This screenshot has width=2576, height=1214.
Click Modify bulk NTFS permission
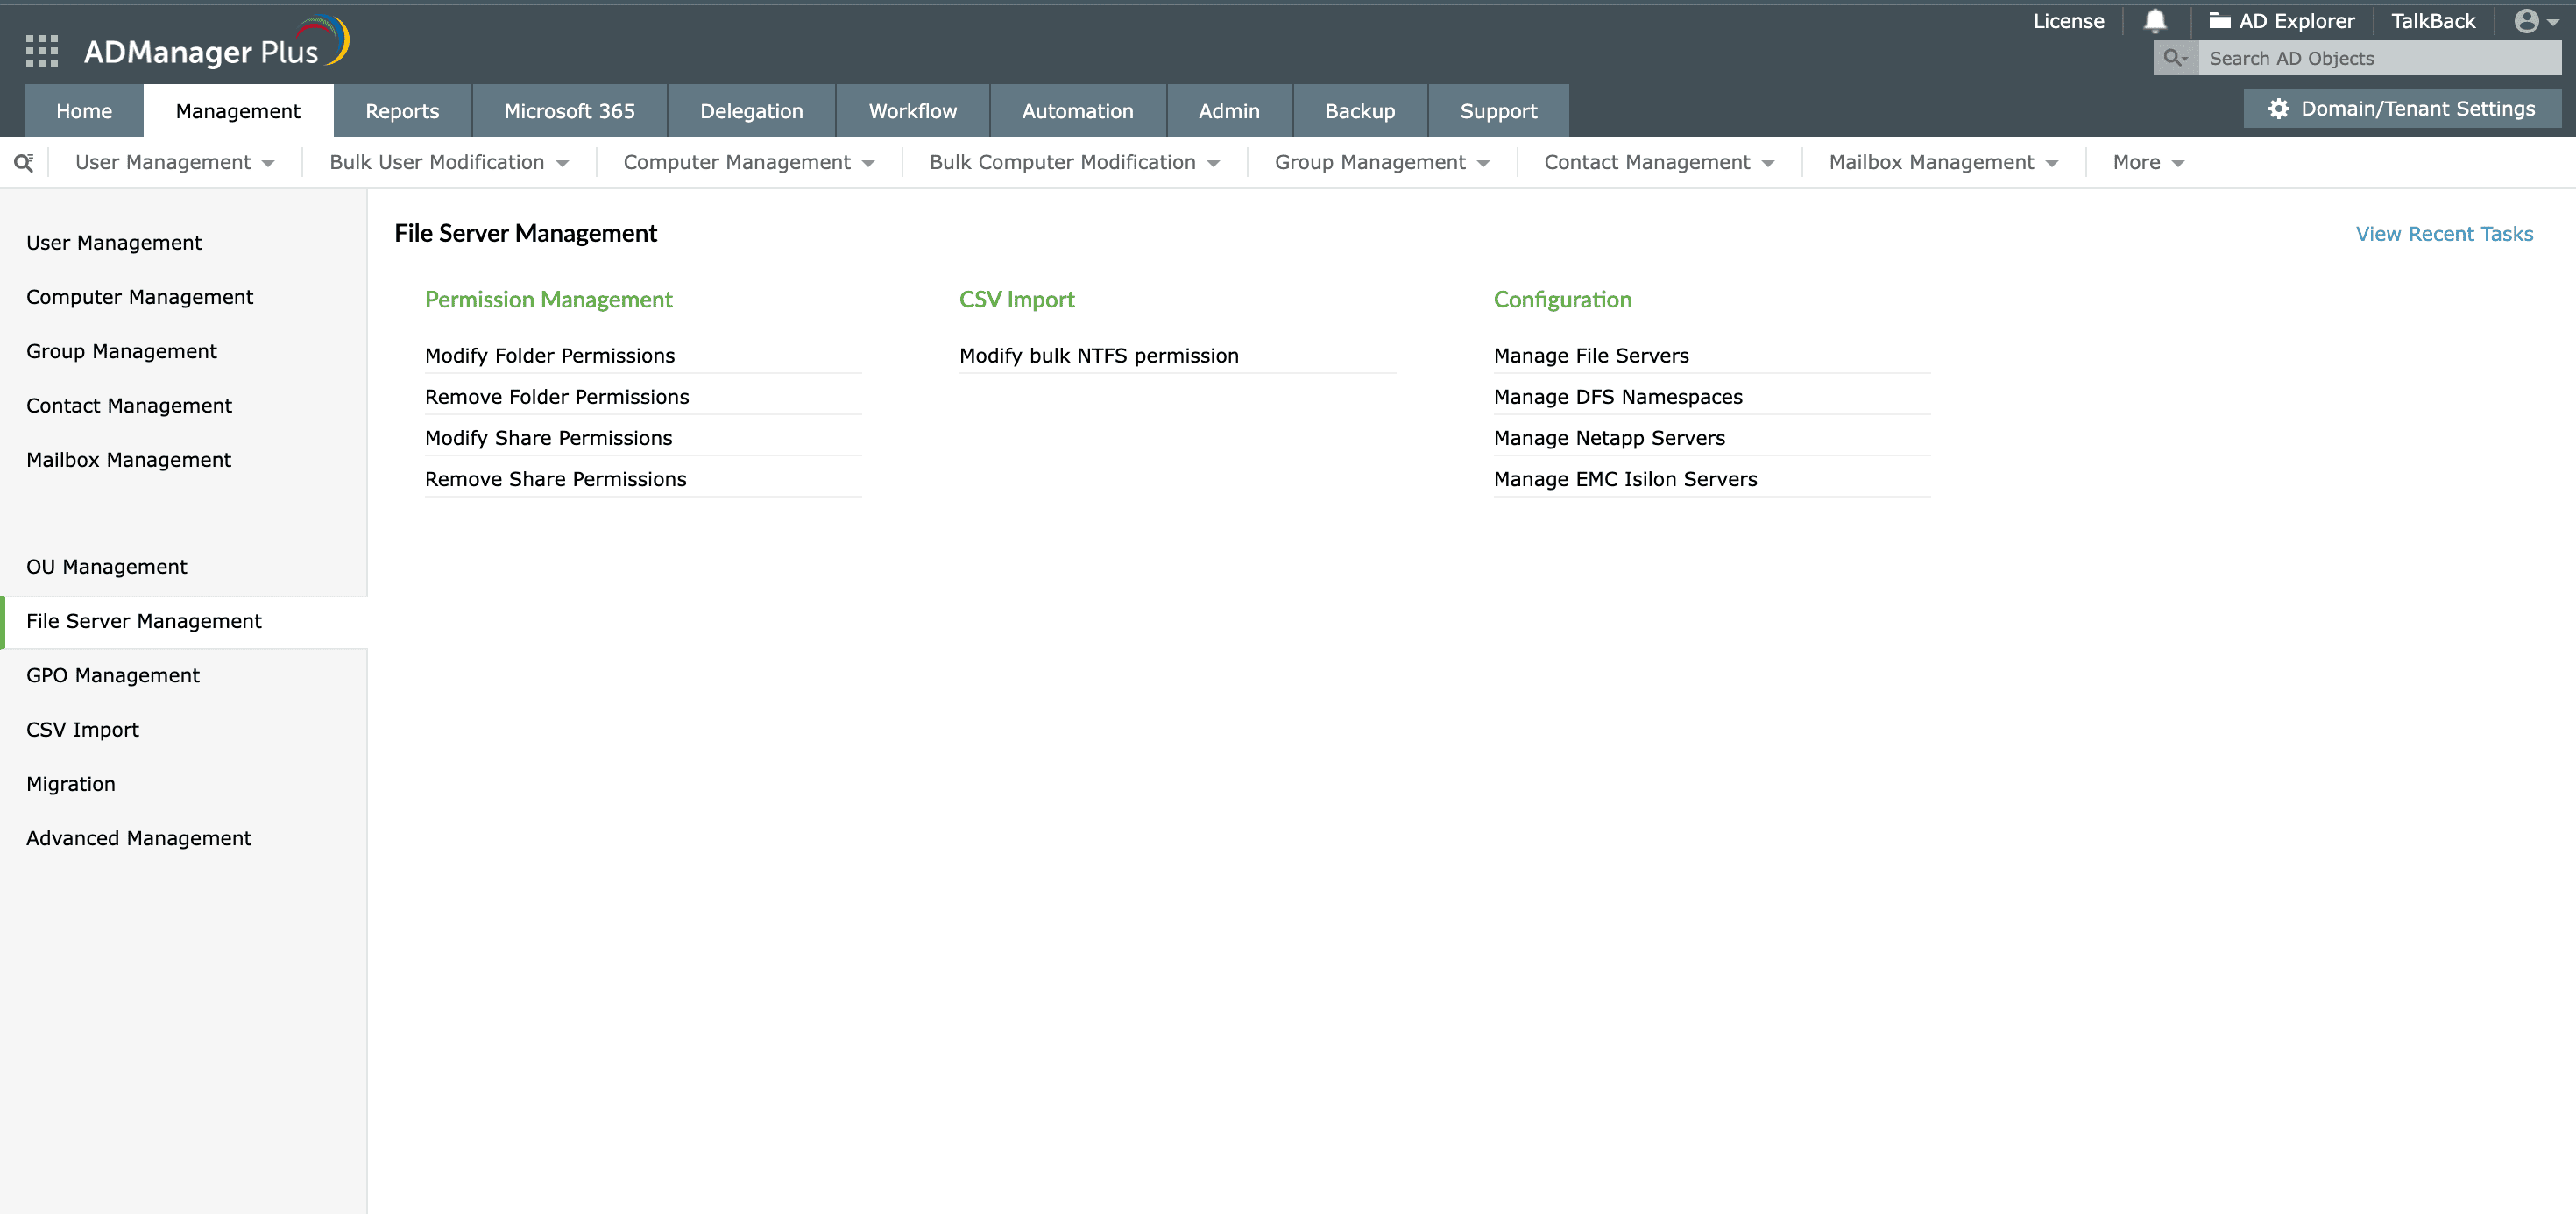pos(1098,356)
